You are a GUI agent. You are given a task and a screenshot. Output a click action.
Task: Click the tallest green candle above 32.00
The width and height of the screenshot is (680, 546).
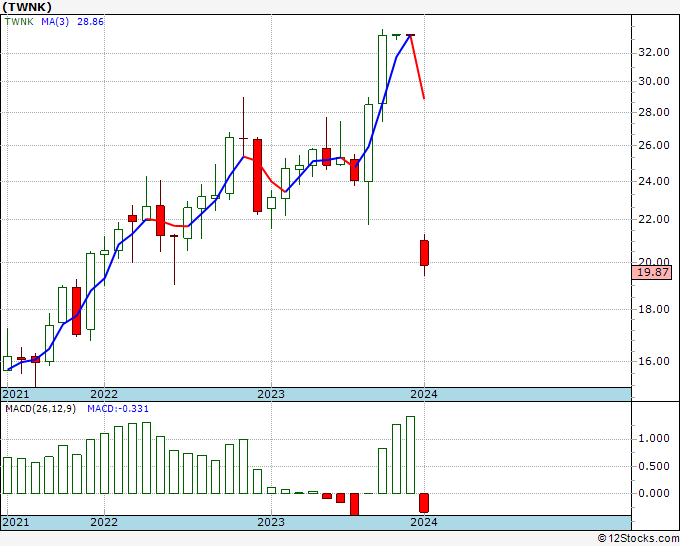(x=382, y=69)
